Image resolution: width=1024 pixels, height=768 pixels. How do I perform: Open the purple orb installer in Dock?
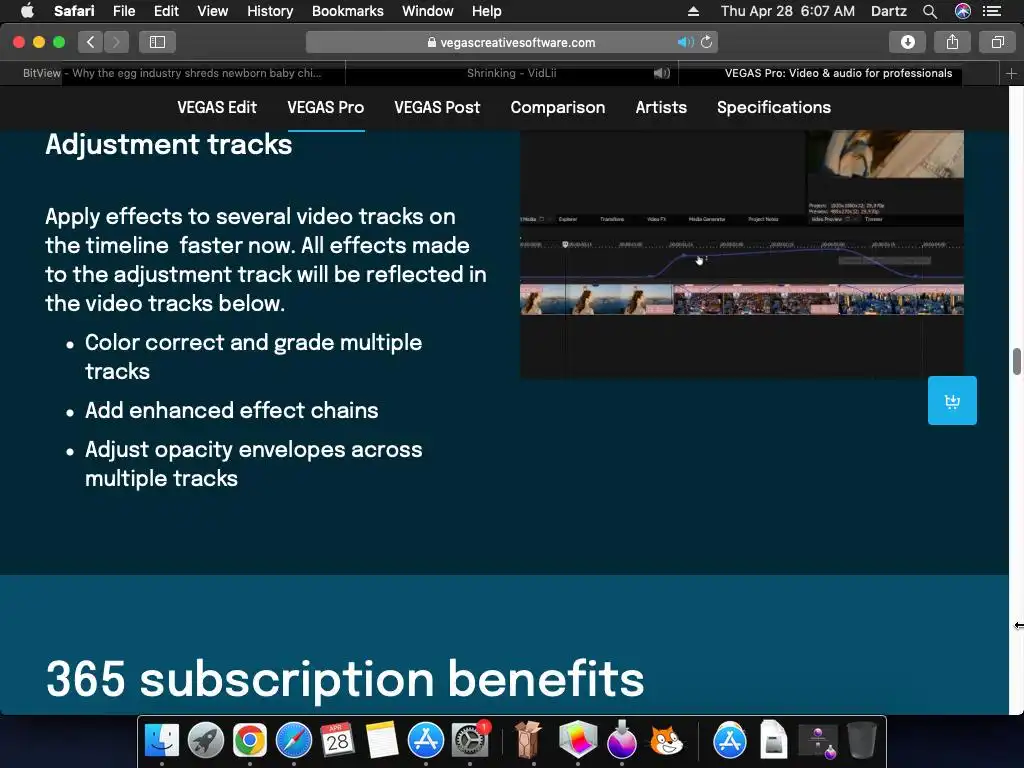coord(621,741)
